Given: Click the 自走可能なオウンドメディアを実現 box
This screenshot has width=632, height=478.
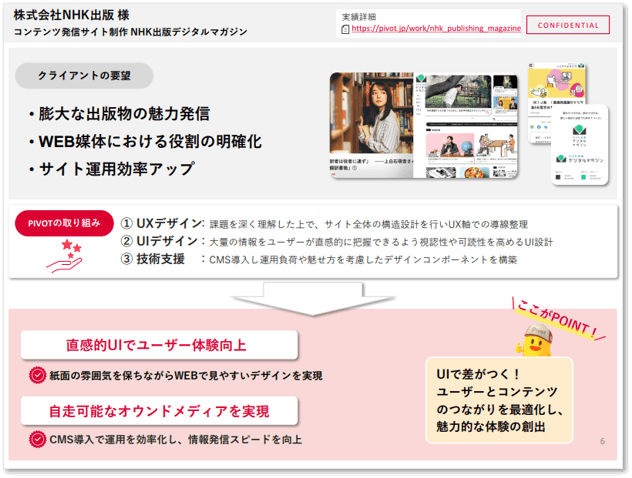Looking at the screenshot, I should pos(159,411).
